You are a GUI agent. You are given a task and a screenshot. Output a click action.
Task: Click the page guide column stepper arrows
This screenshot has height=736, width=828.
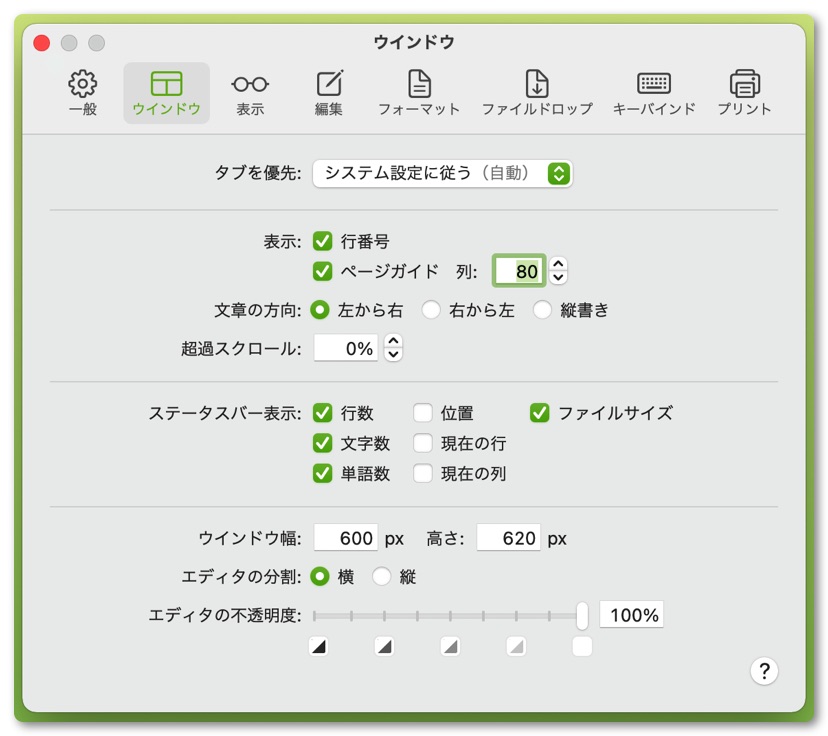click(559, 271)
